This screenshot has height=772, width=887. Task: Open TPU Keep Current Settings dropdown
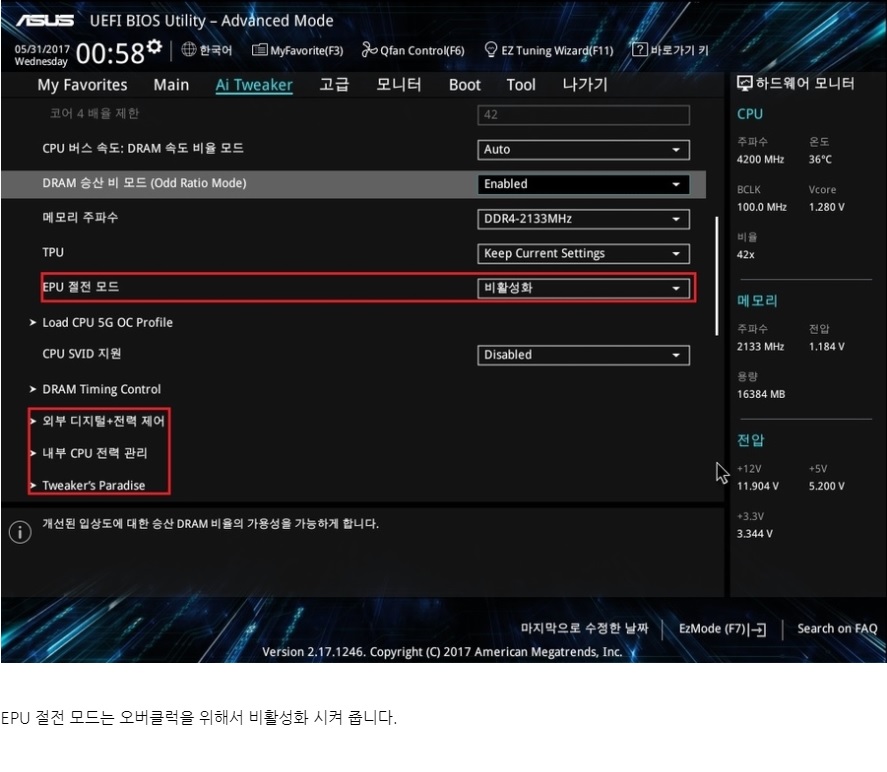(x=583, y=253)
